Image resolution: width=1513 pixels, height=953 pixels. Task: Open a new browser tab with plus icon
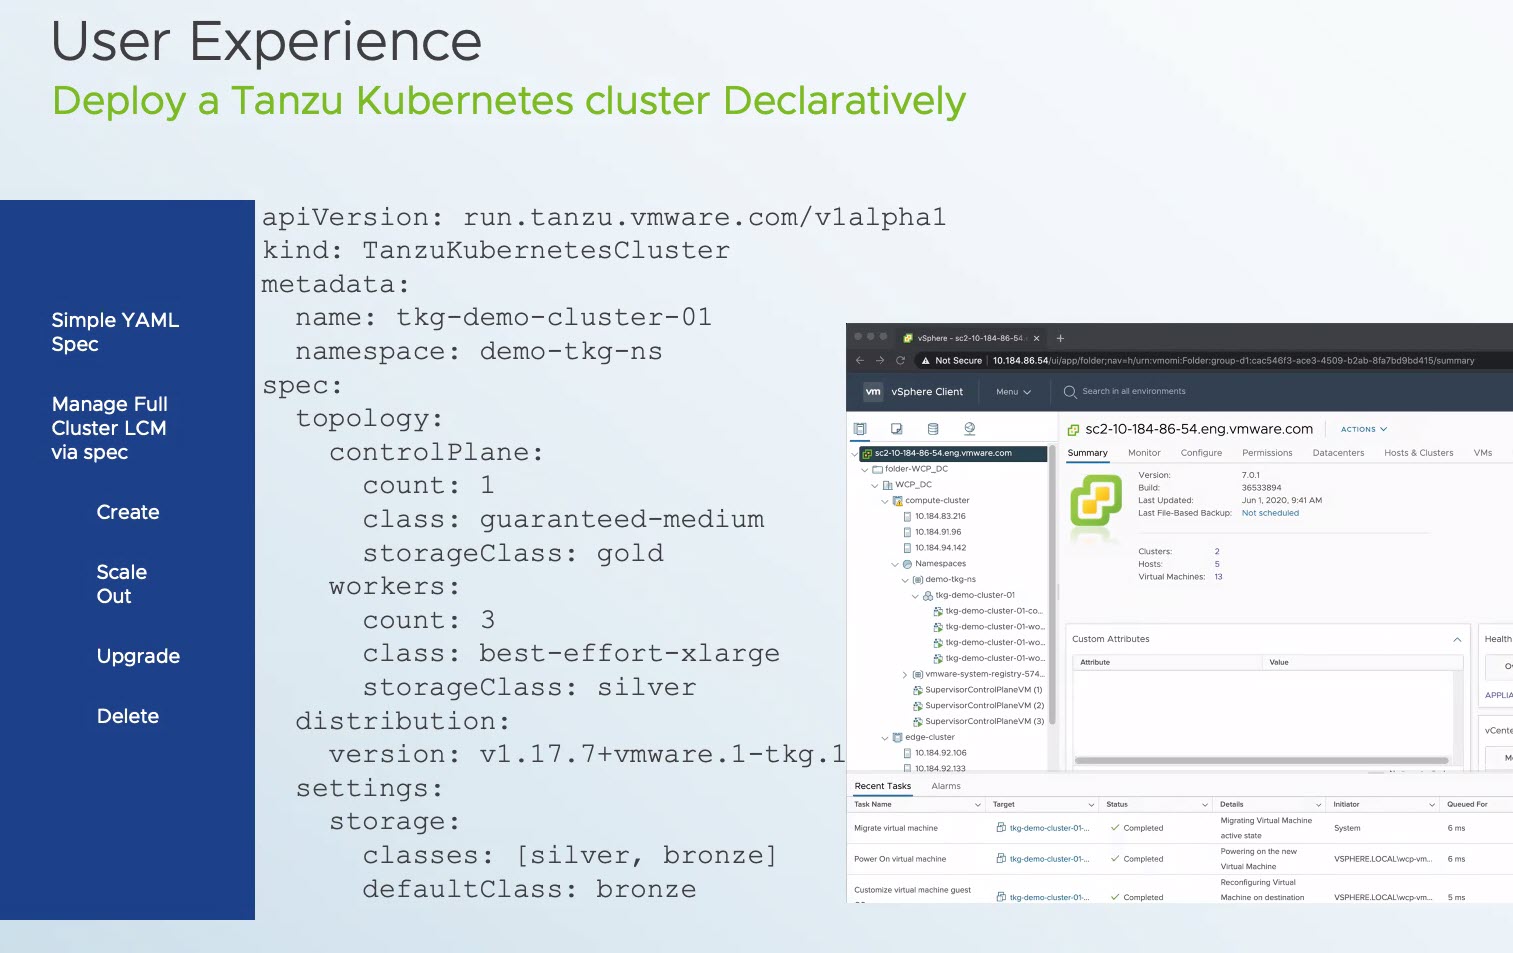1060,338
